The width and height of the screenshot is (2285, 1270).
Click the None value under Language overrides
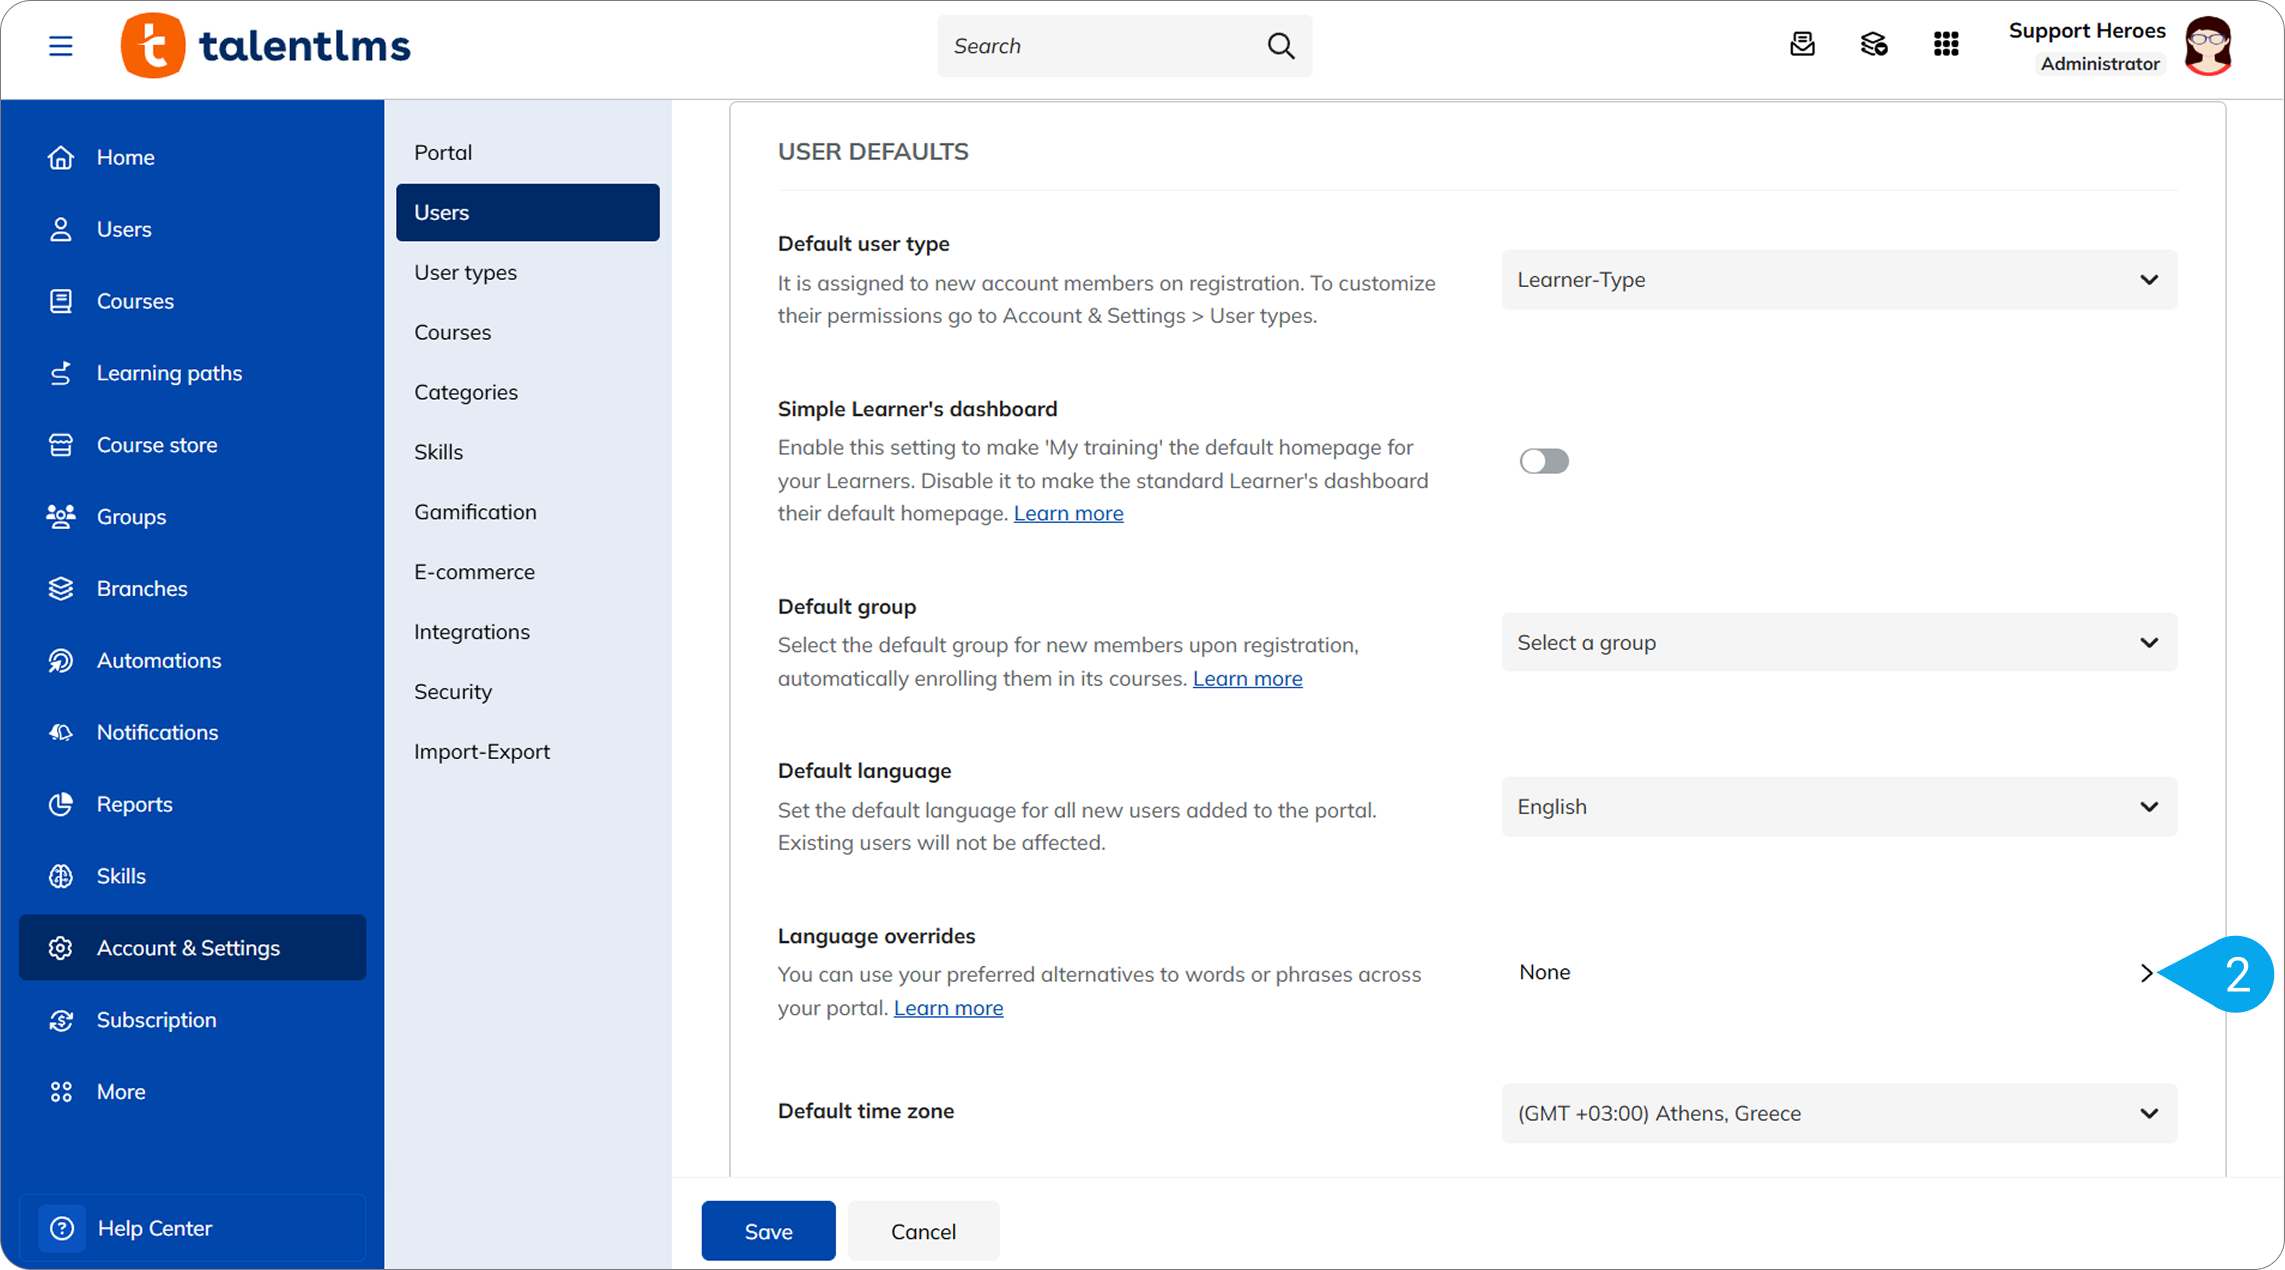click(1544, 972)
